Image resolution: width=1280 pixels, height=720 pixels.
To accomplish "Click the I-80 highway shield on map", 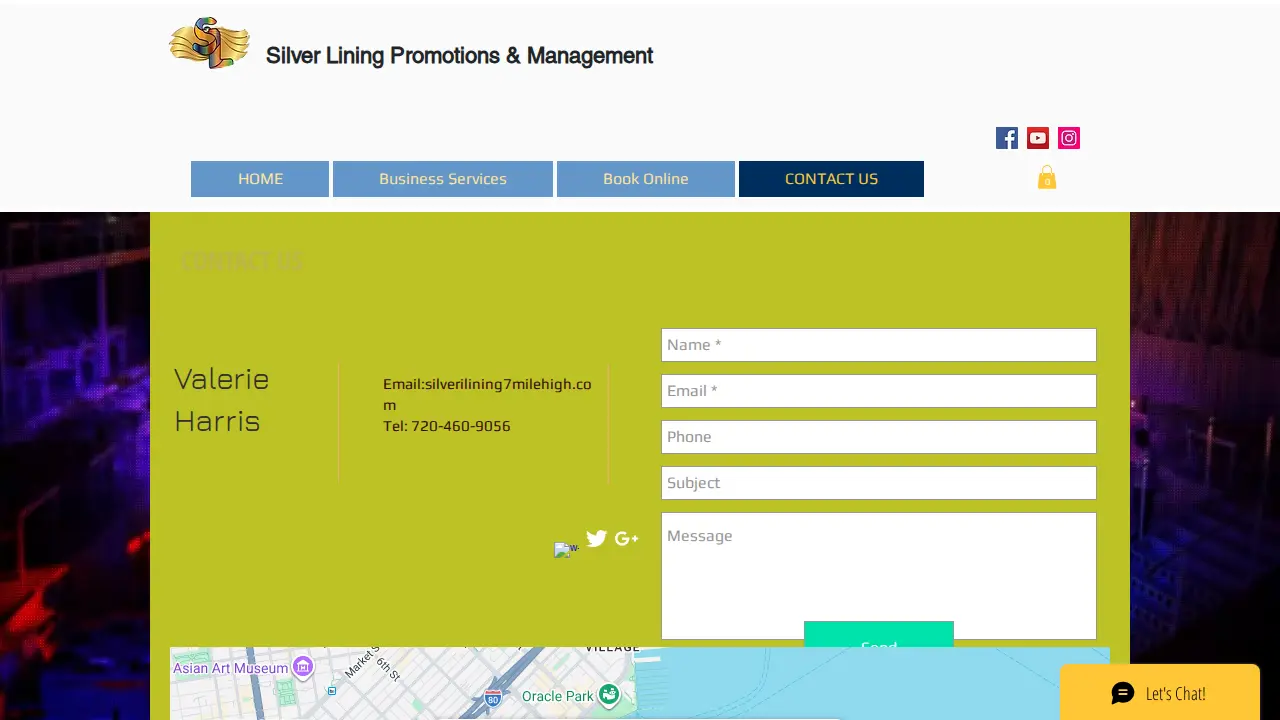I will click(x=492, y=697).
